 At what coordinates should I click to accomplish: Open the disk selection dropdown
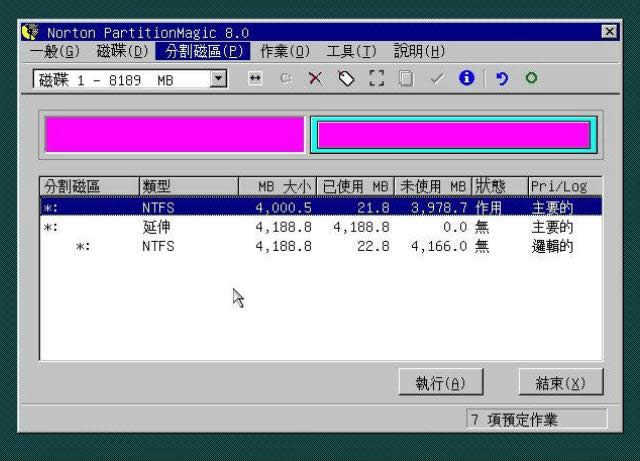(219, 79)
